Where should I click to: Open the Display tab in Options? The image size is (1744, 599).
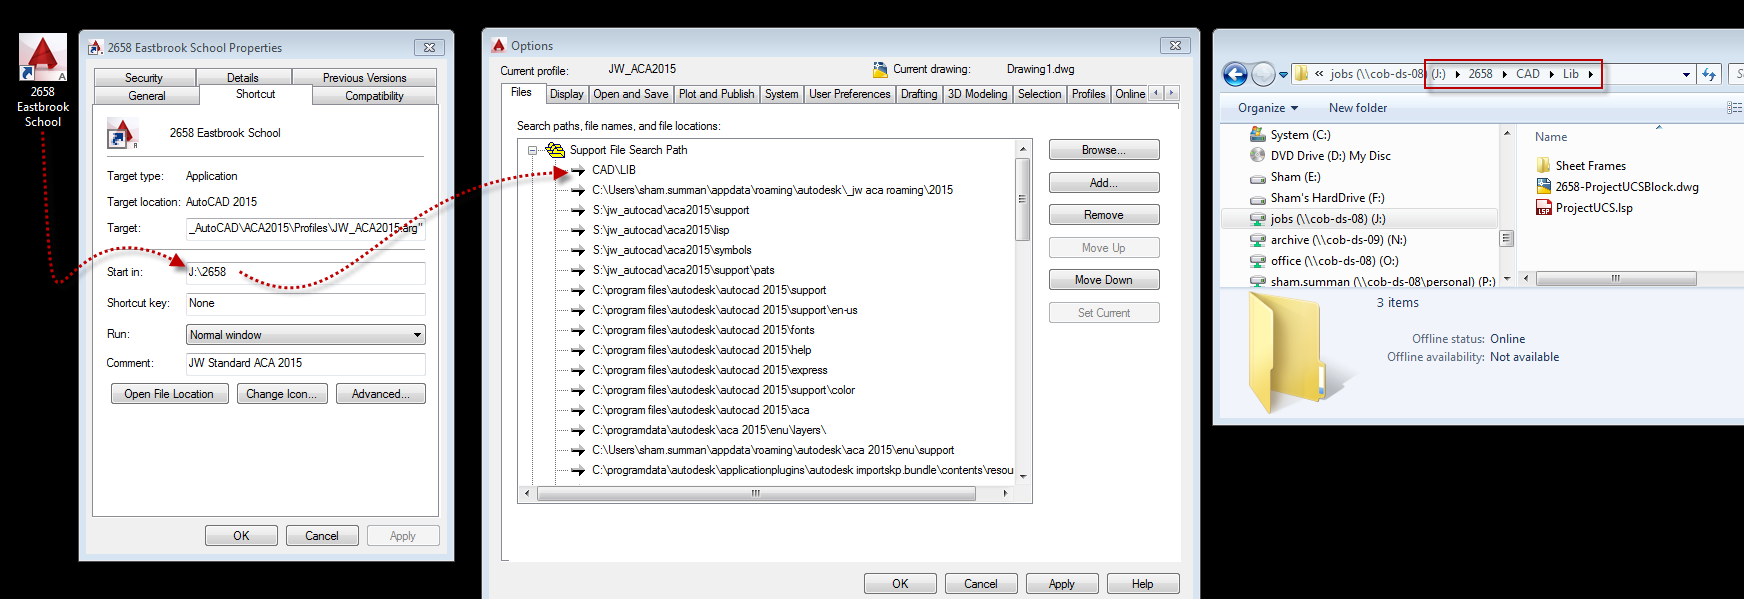pyautogui.click(x=566, y=94)
